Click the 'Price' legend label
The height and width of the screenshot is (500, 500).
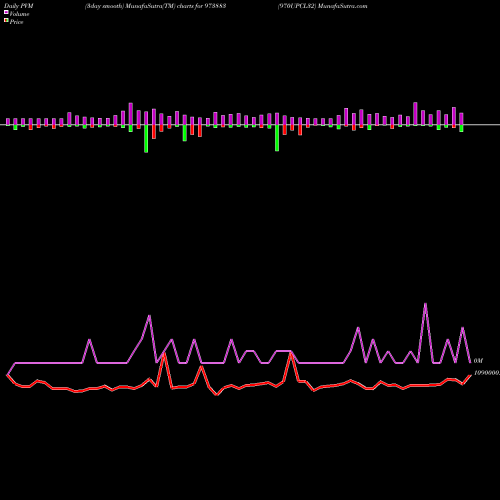pos(16,22)
